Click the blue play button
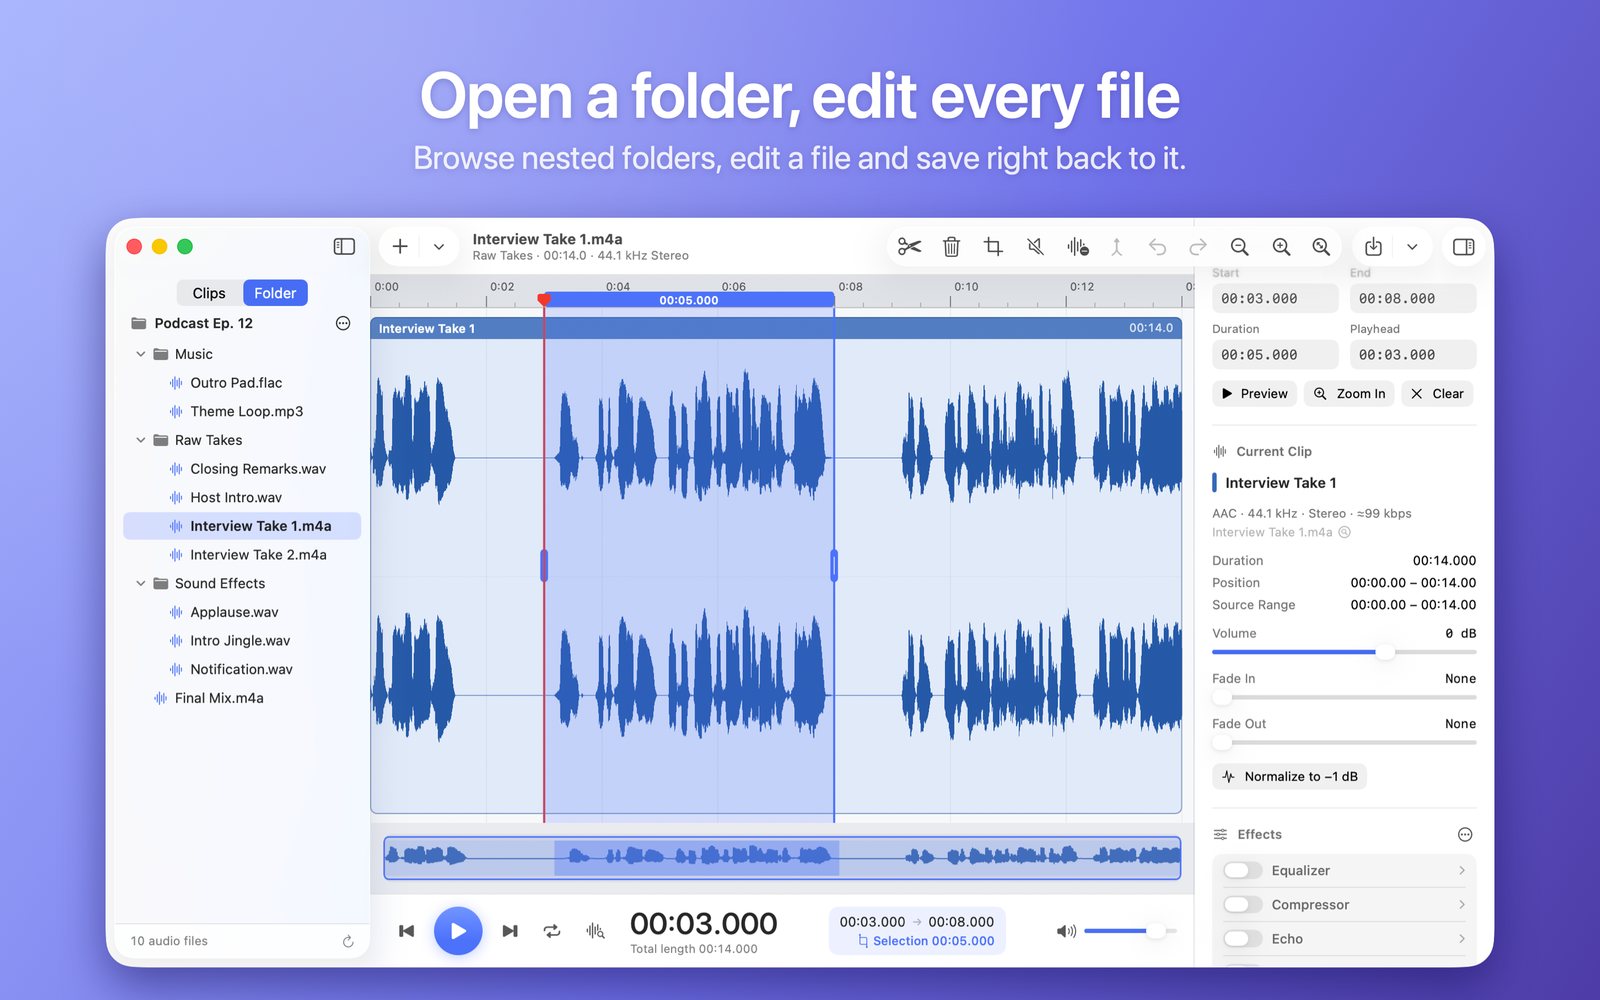The image size is (1600, 1000). click(458, 931)
